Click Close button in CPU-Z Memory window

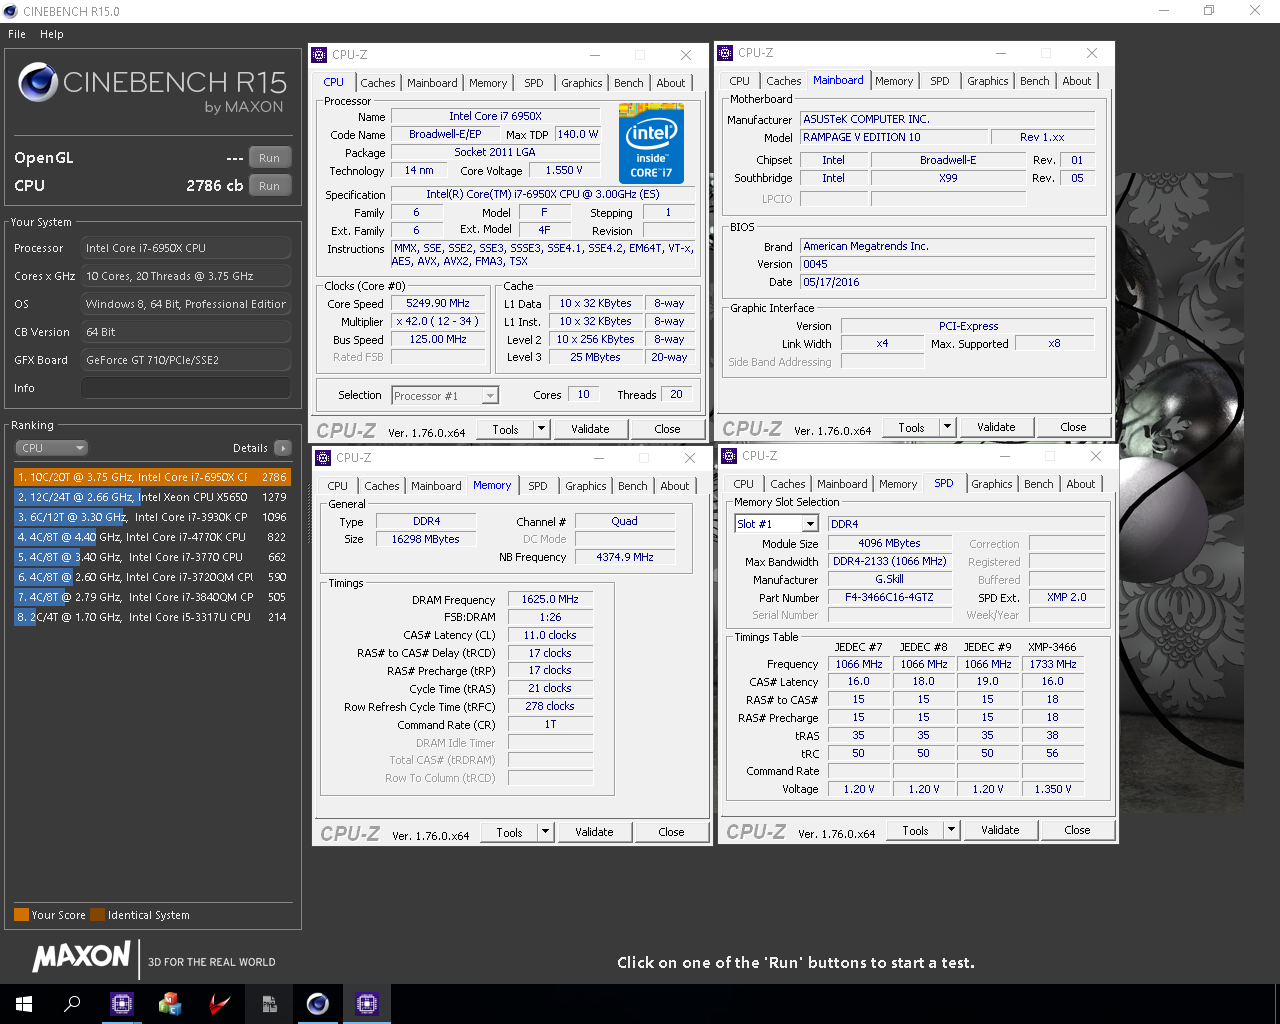671,832
